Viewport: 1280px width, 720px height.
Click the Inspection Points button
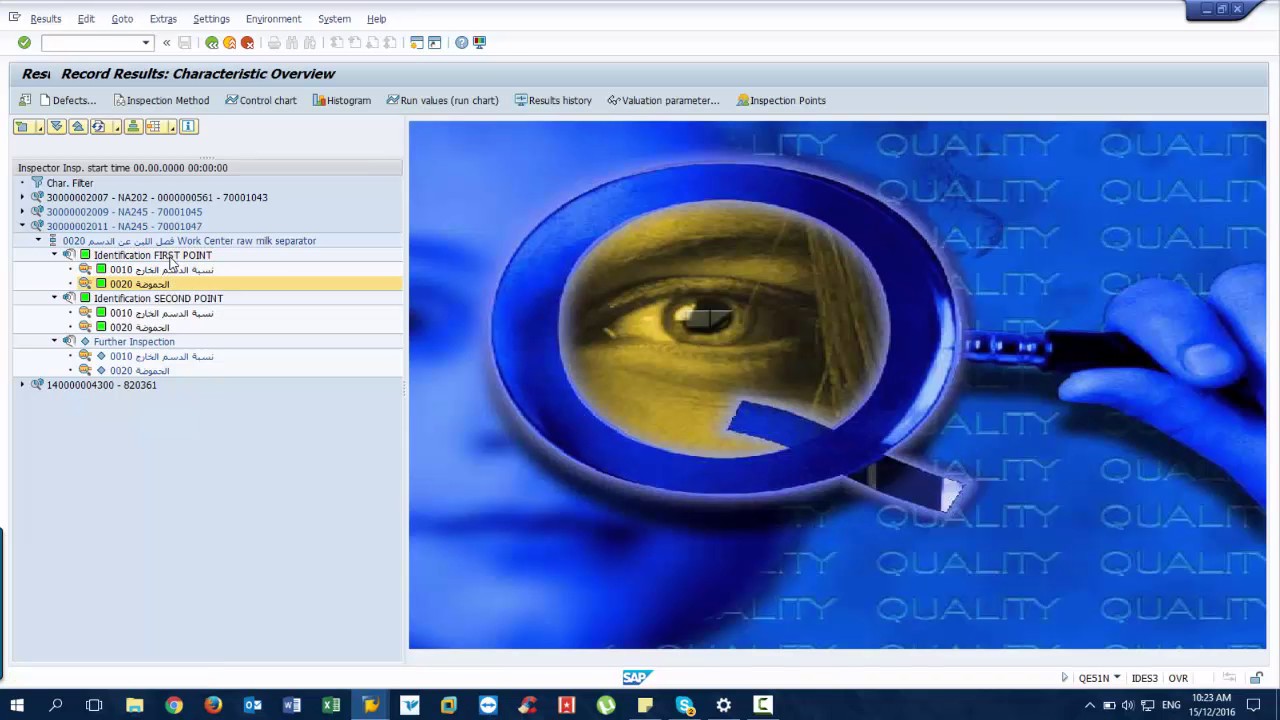pyautogui.click(x=781, y=101)
